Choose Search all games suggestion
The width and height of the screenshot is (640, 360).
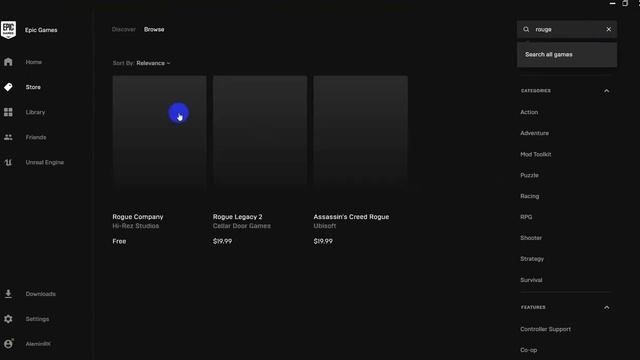click(x=567, y=55)
